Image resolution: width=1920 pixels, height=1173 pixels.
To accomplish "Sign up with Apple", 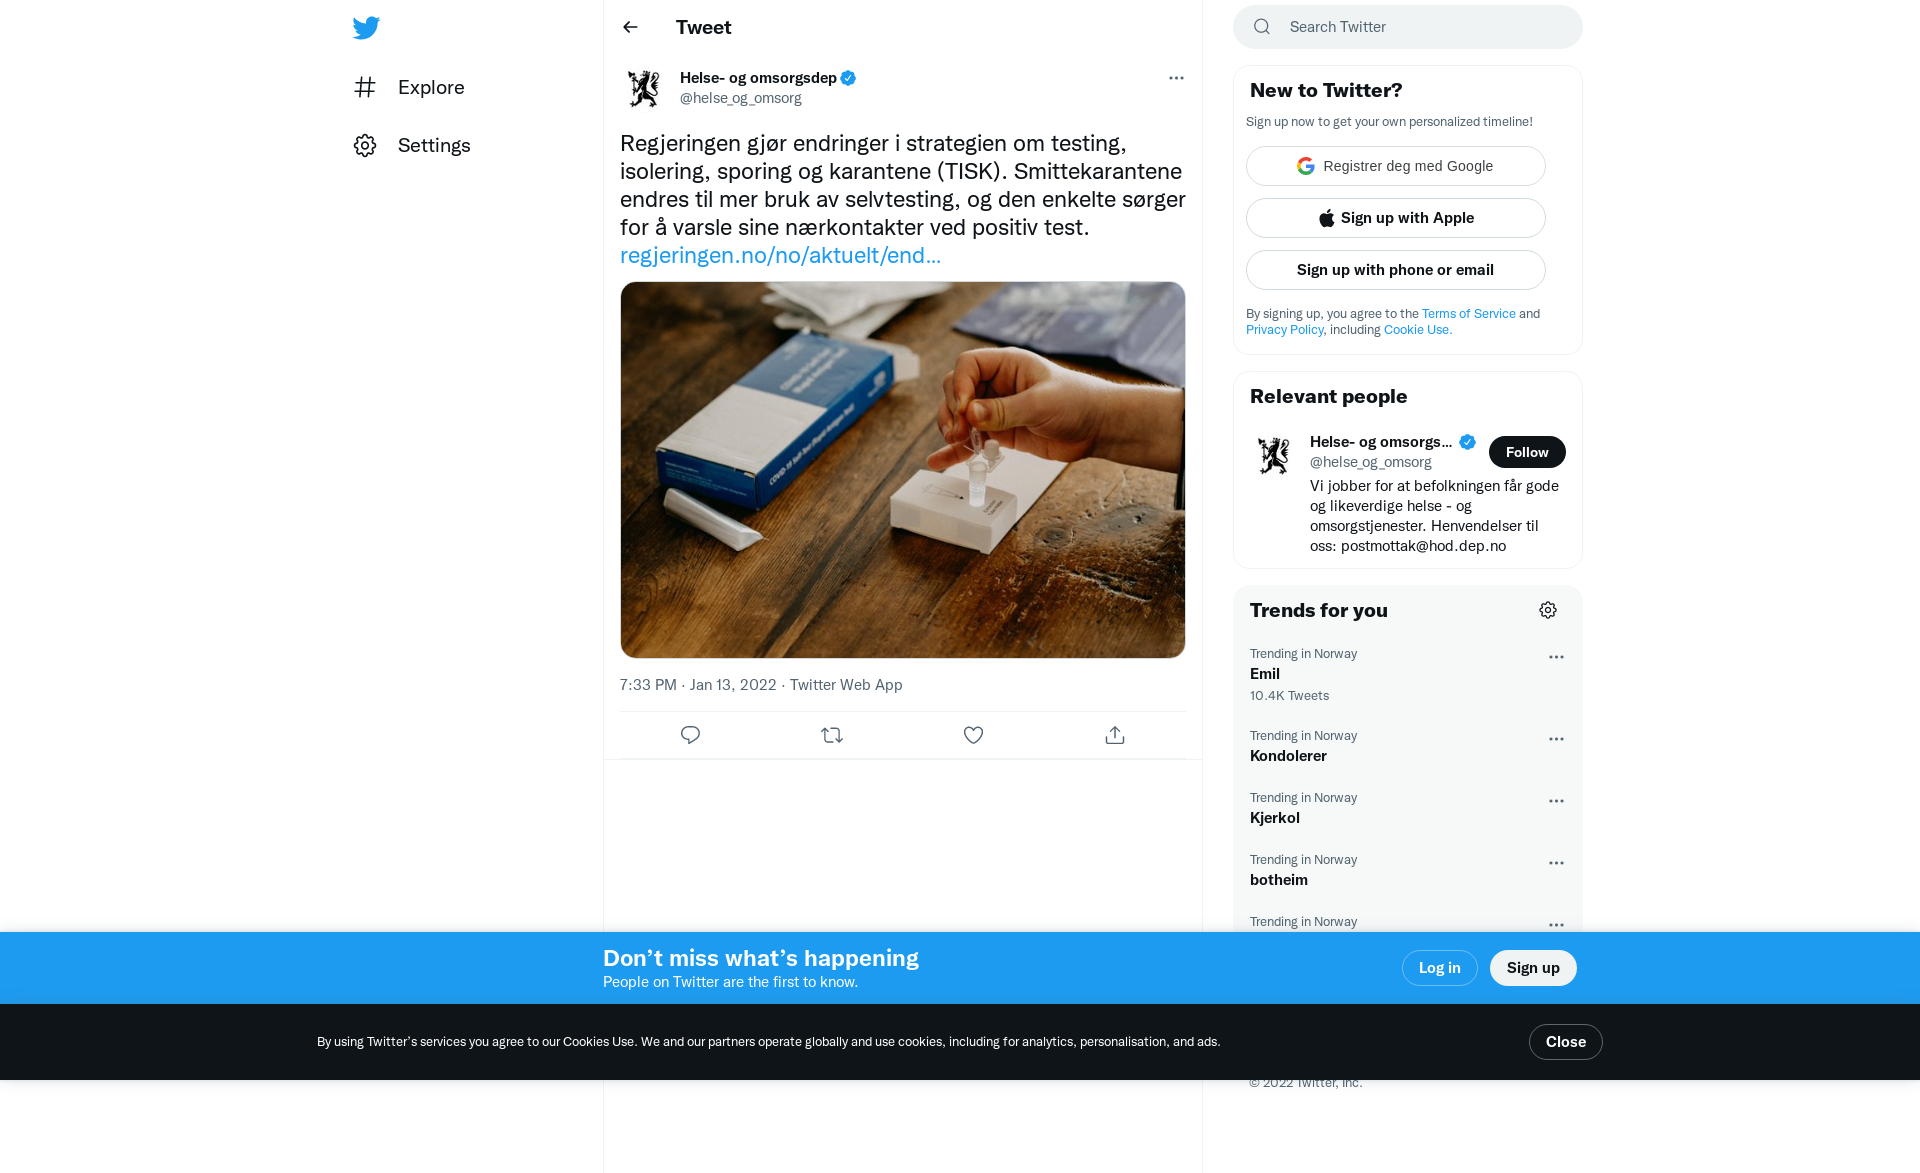I will click(x=1396, y=218).
